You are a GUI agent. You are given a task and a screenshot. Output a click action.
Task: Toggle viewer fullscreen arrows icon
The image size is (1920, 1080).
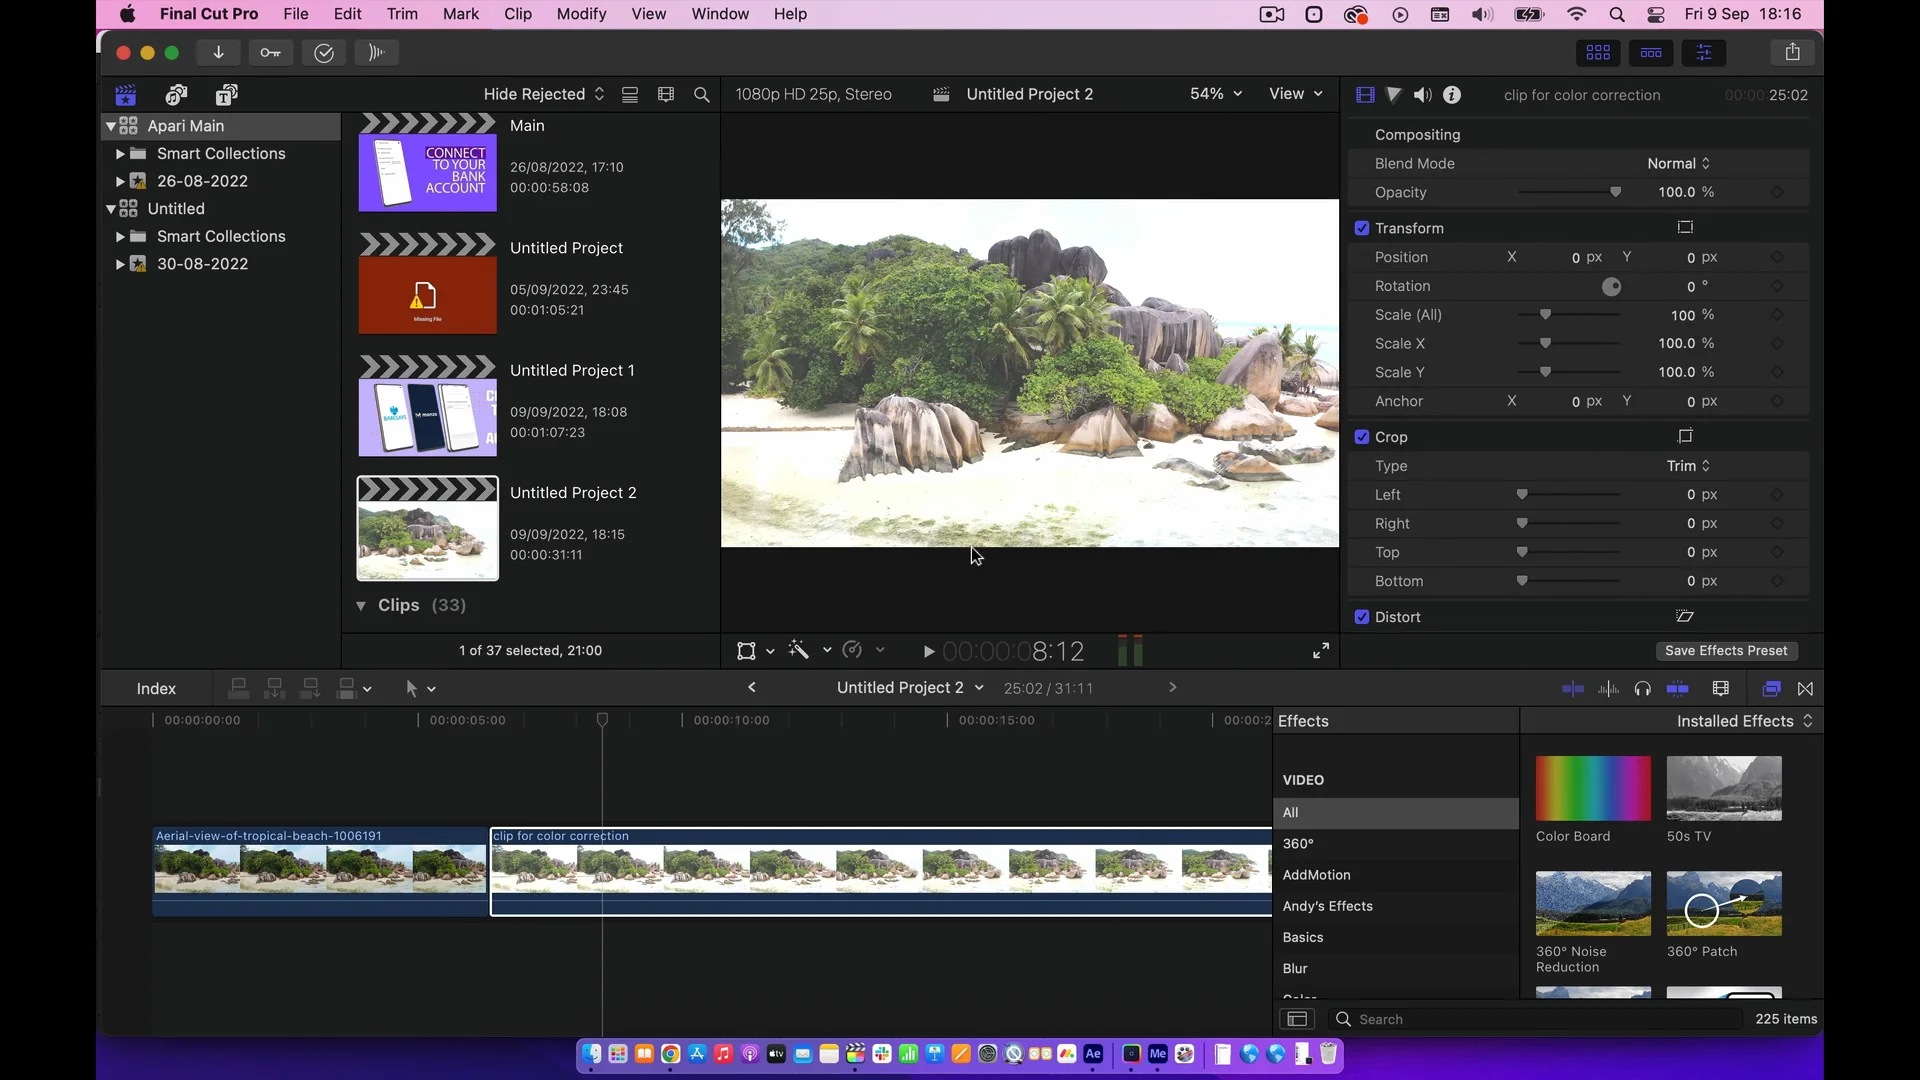[x=1321, y=651]
